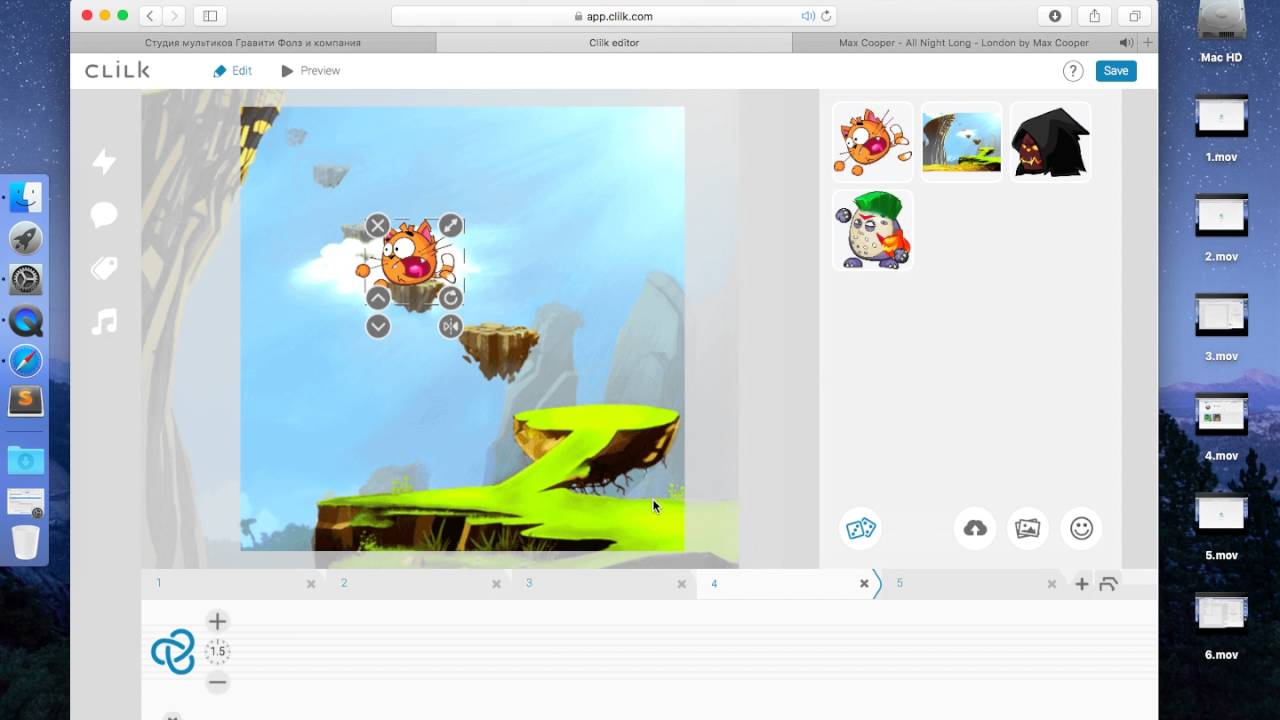Click the rotate handle on cat sprite

point(451,297)
